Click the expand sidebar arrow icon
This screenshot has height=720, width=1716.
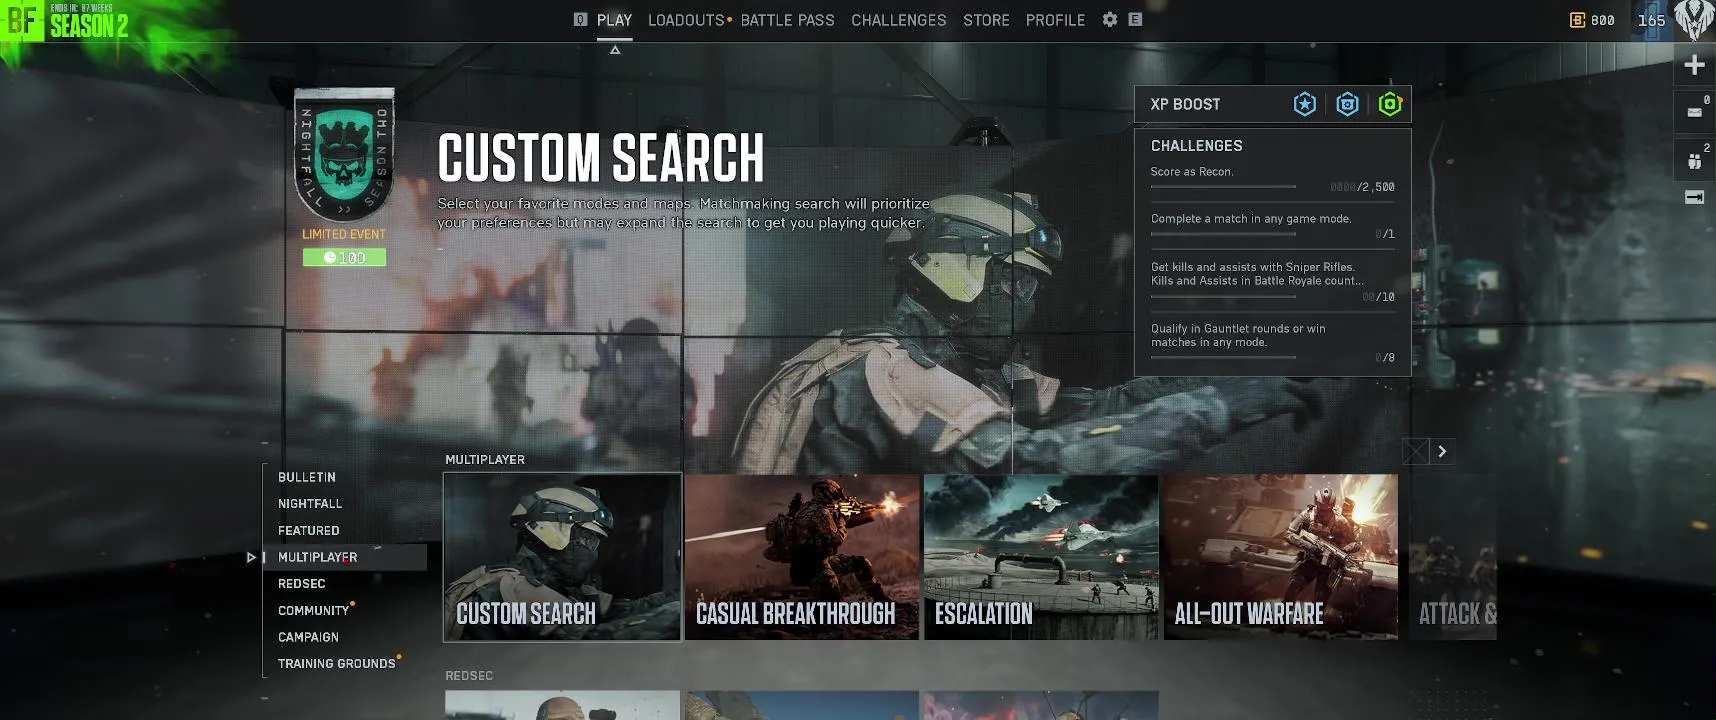tap(1694, 197)
